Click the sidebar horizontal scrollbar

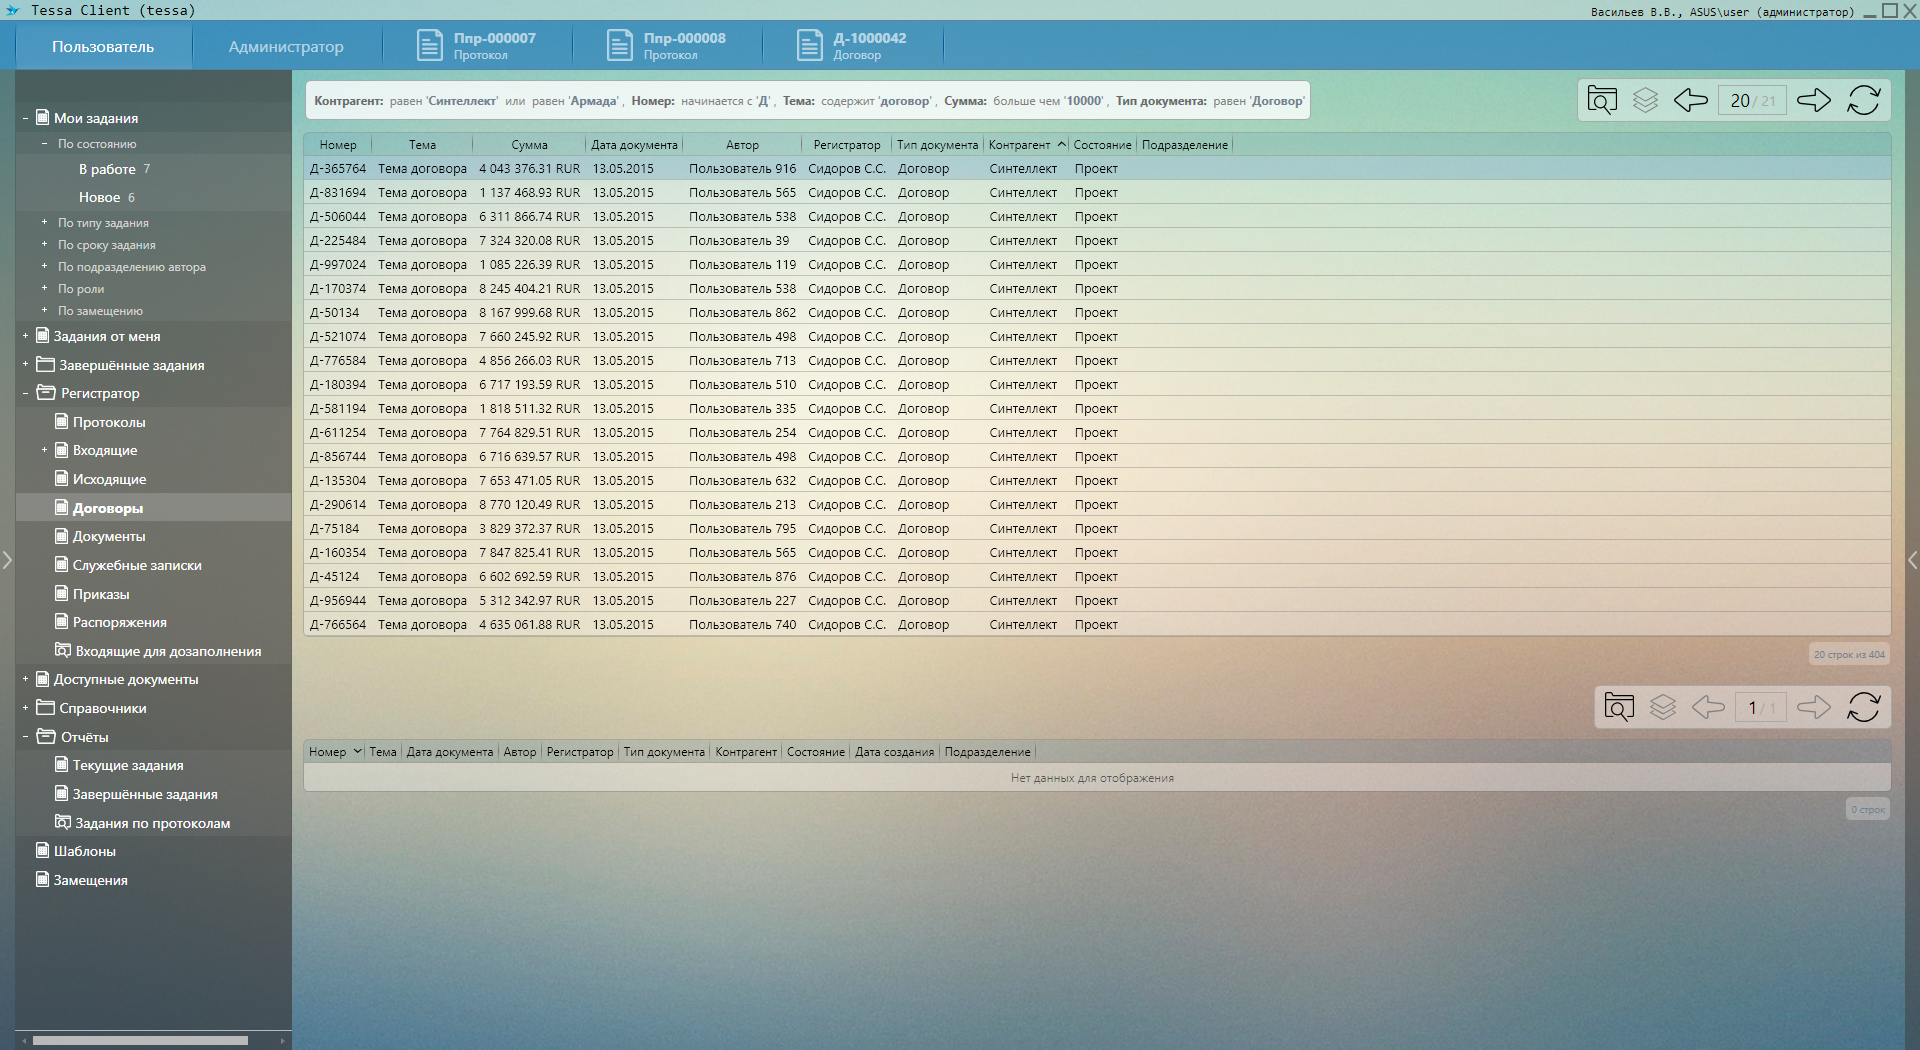(x=140, y=1040)
